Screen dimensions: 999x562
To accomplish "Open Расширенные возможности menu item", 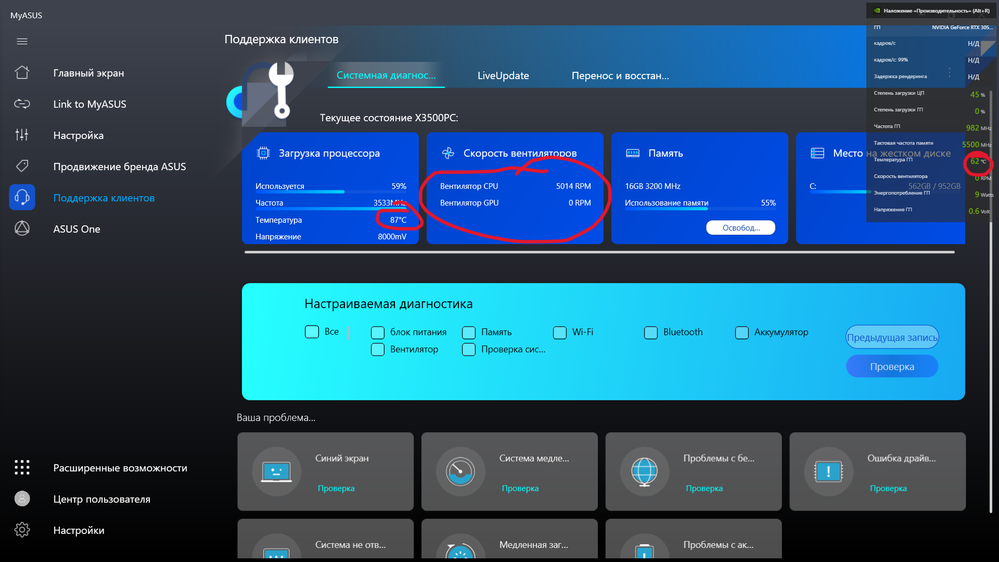I will [120, 468].
